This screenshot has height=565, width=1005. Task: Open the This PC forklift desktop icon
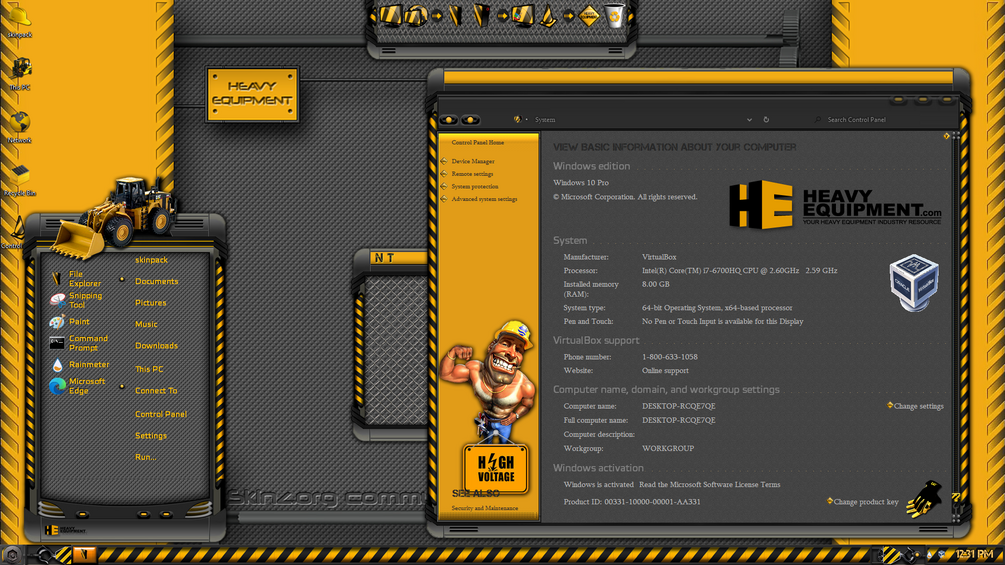pyautogui.click(x=21, y=74)
